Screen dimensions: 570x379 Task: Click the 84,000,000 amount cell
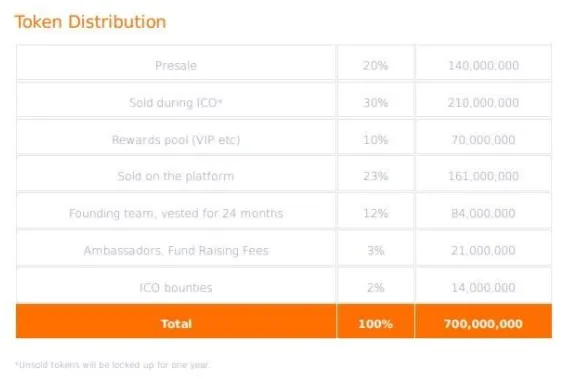(483, 213)
